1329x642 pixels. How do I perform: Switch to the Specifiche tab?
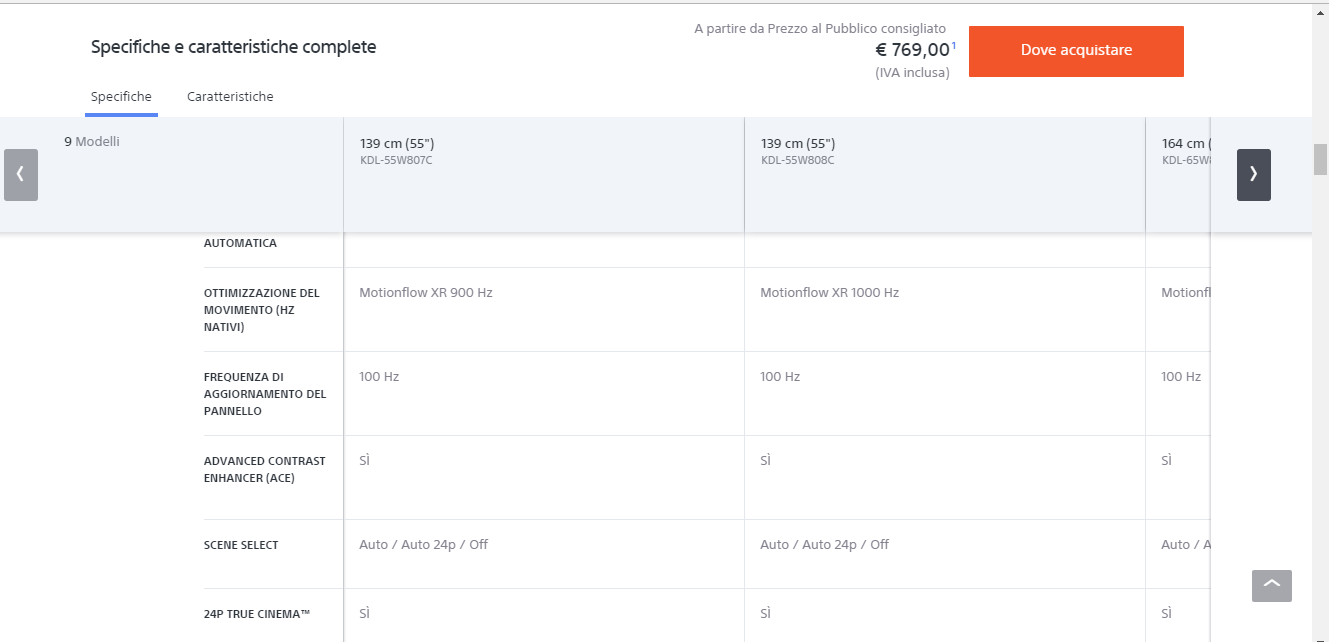pos(121,97)
